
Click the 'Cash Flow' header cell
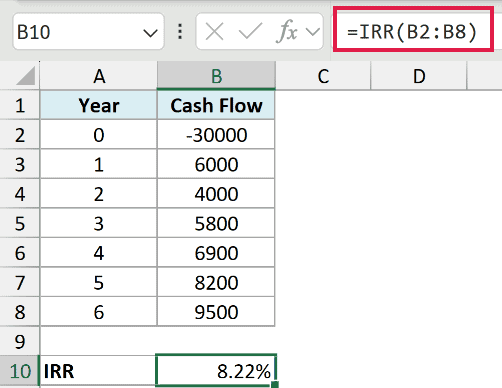(x=216, y=105)
